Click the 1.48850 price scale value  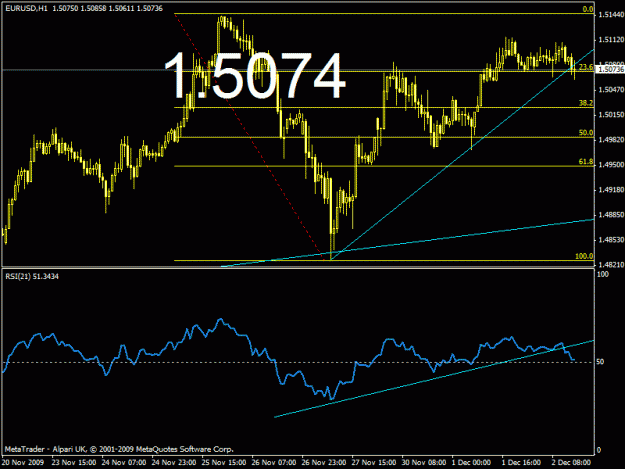click(611, 215)
